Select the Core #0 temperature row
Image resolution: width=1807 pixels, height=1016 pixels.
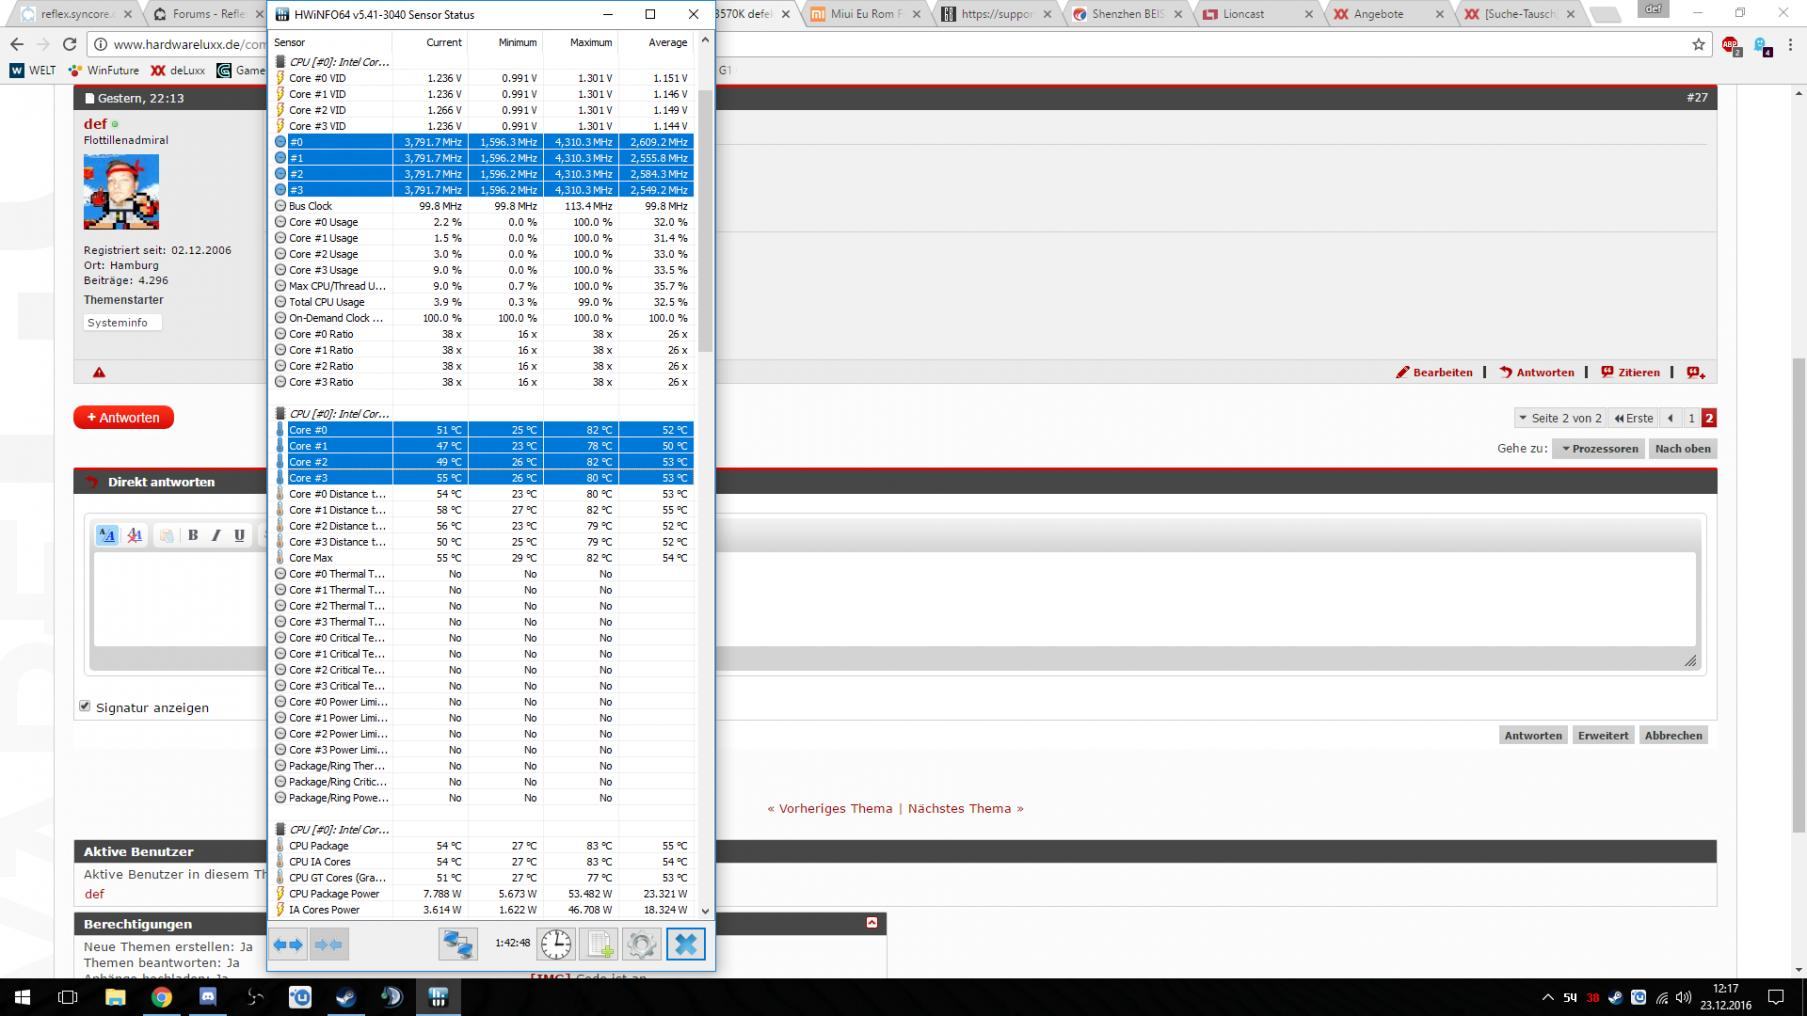pos(482,430)
